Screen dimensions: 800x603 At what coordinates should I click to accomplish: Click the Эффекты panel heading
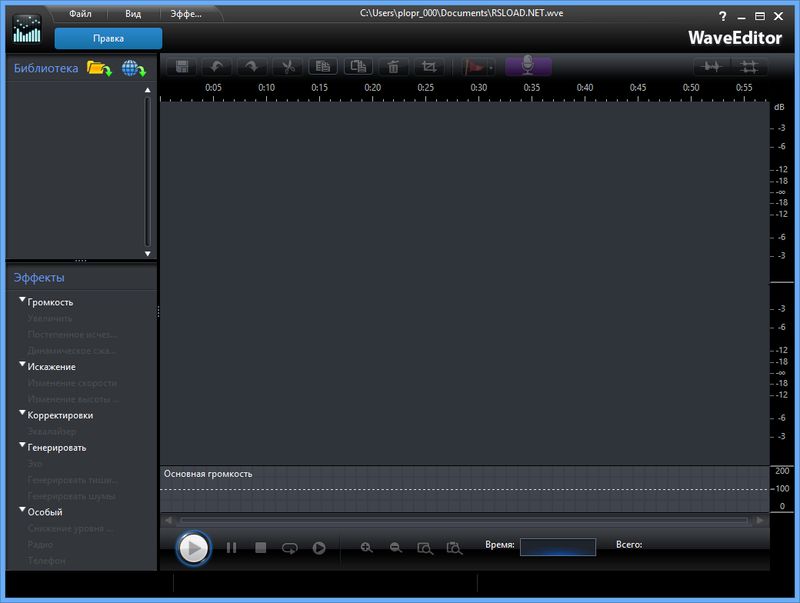pyautogui.click(x=39, y=278)
